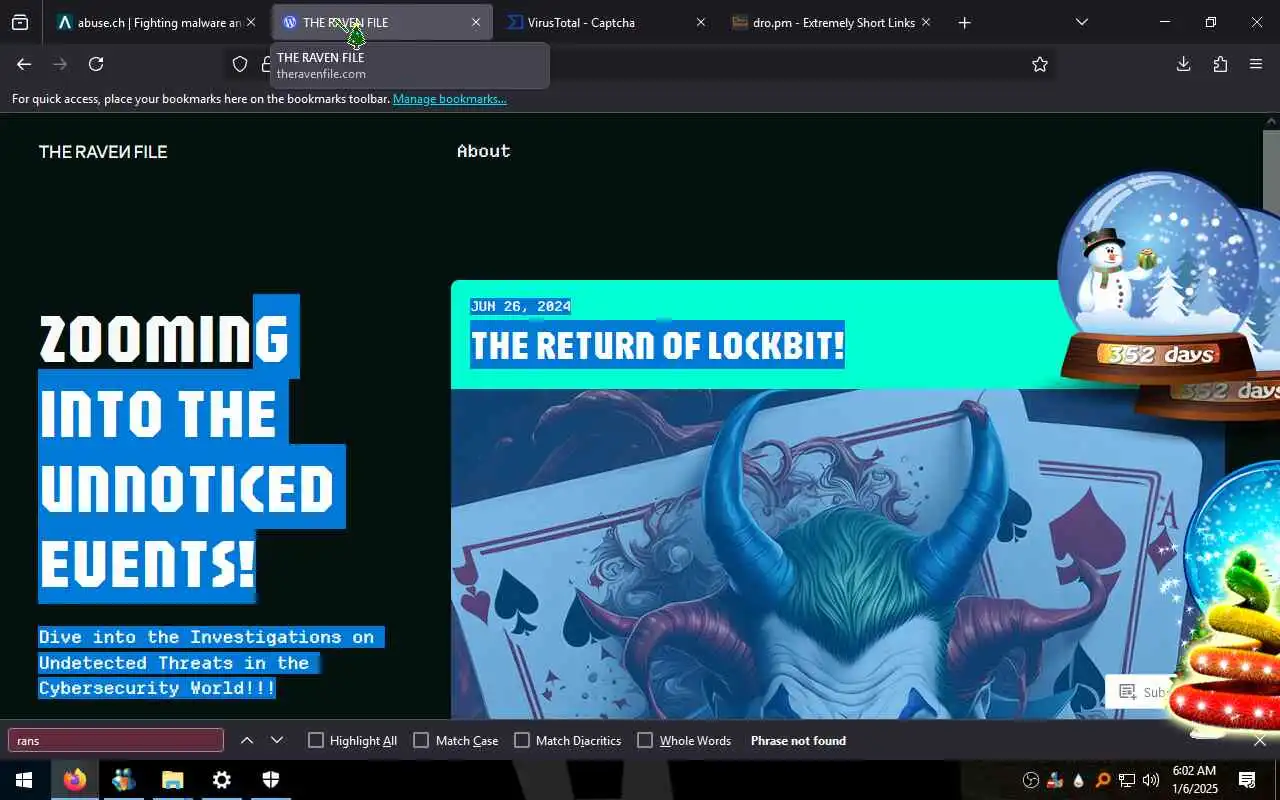The image size is (1280, 800).
Task: Close the dro.pm tab
Action: (925, 22)
